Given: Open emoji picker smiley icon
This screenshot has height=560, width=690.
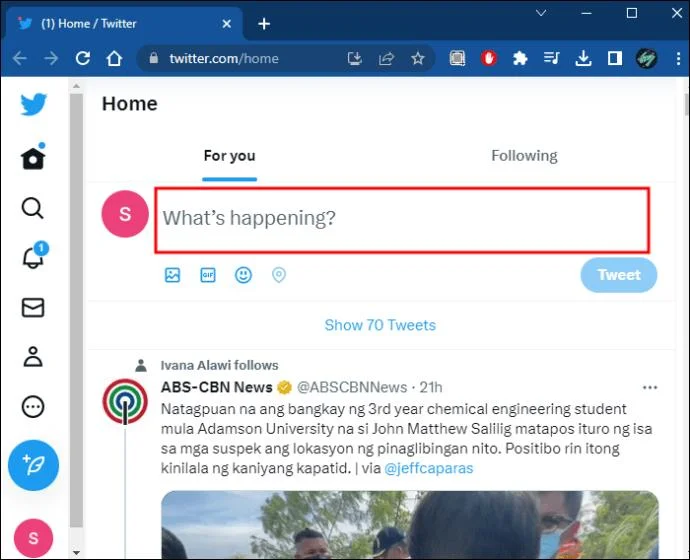Looking at the screenshot, I should point(243,275).
